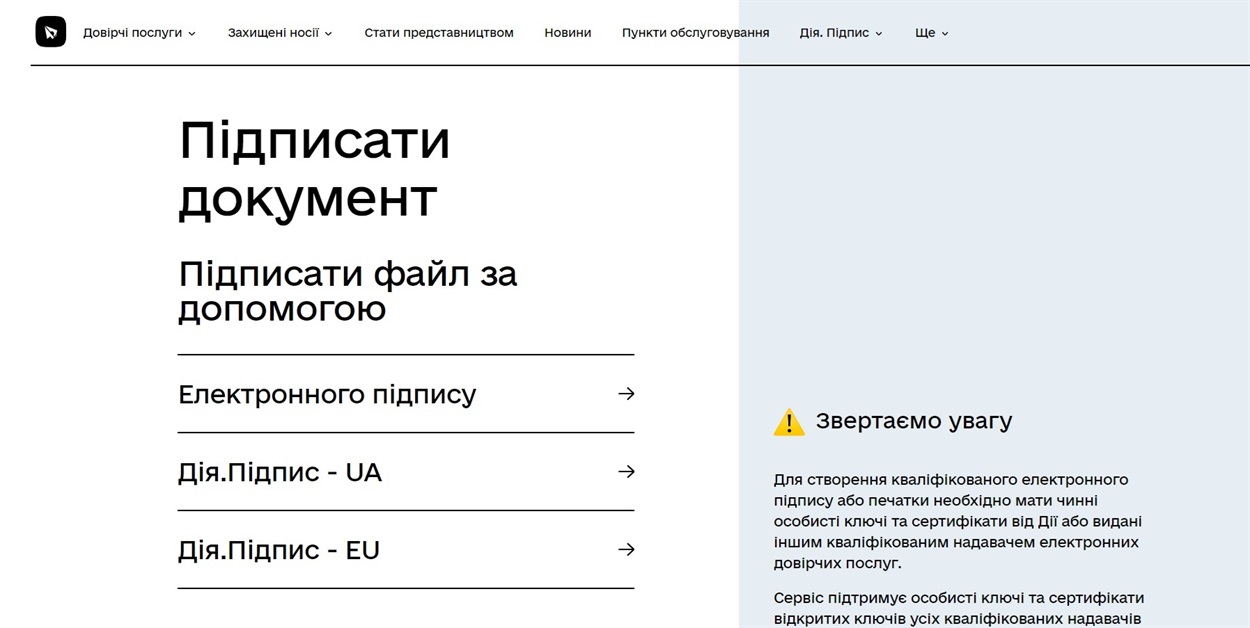Expand the Довірчі послуги menu
Image resolution: width=1250 pixels, height=628 pixels.
click(x=139, y=33)
